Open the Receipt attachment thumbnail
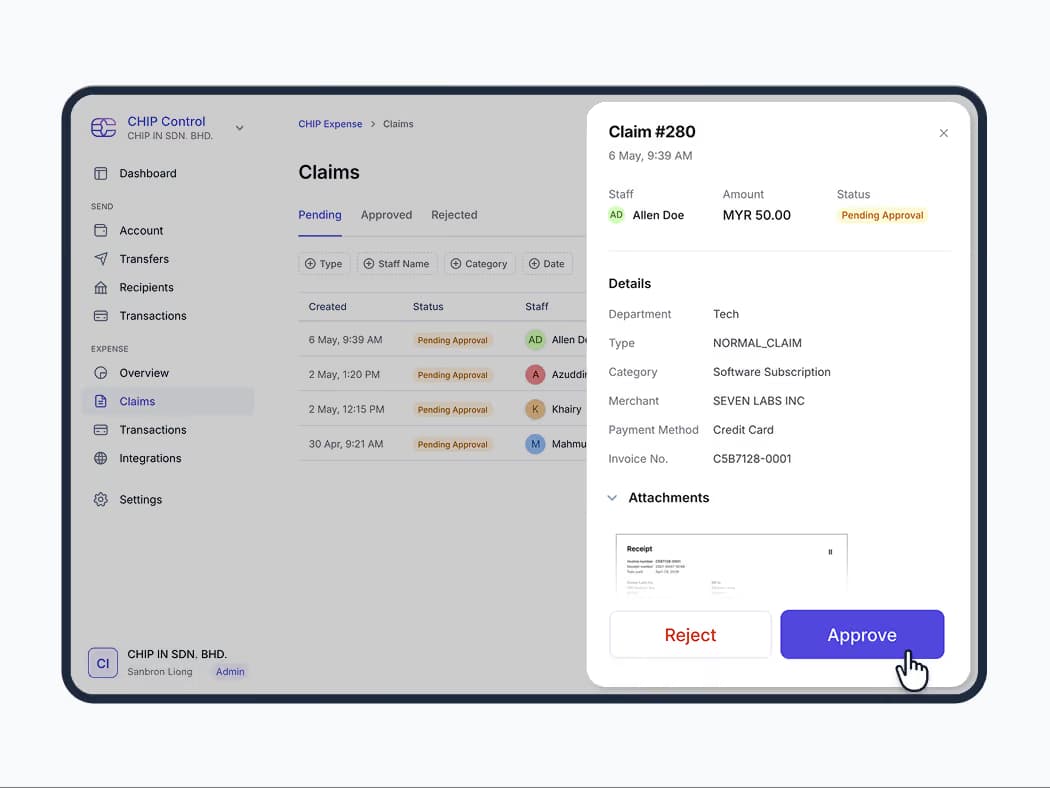 [x=731, y=562]
